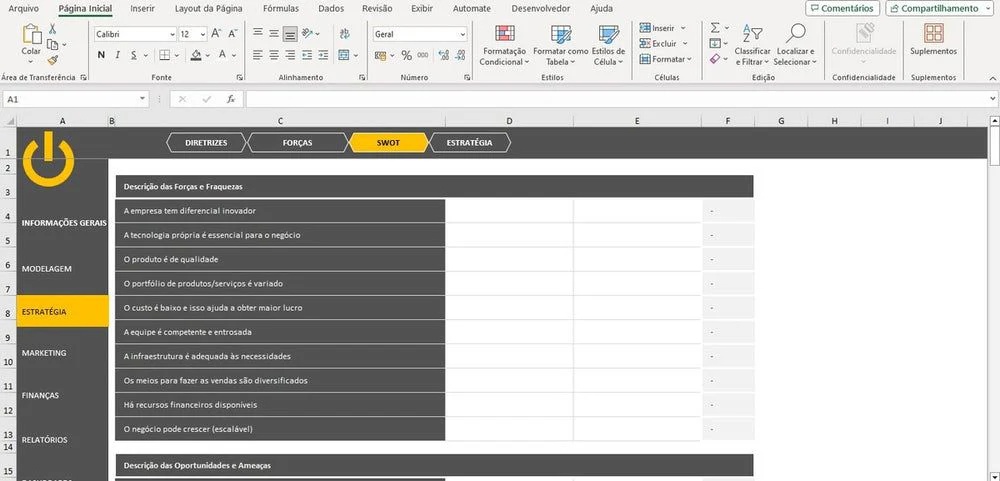
Task: Click the Merge and Center icon
Action: coord(344,55)
